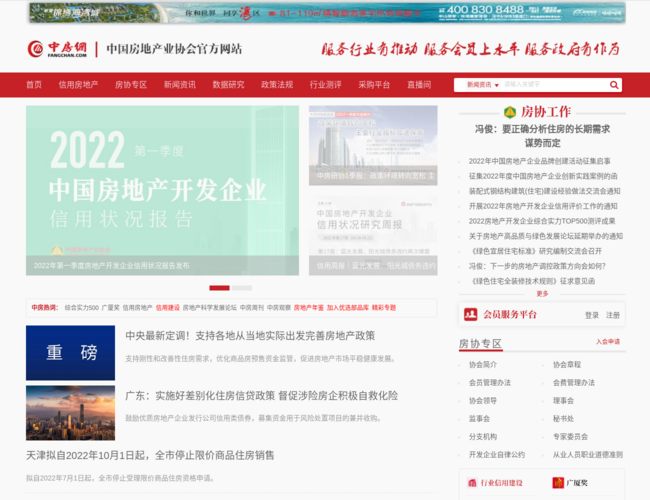The height and width of the screenshot is (500, 650).
Task: Open the 2022 credit status report banner
Action: (x=162, y=190)
